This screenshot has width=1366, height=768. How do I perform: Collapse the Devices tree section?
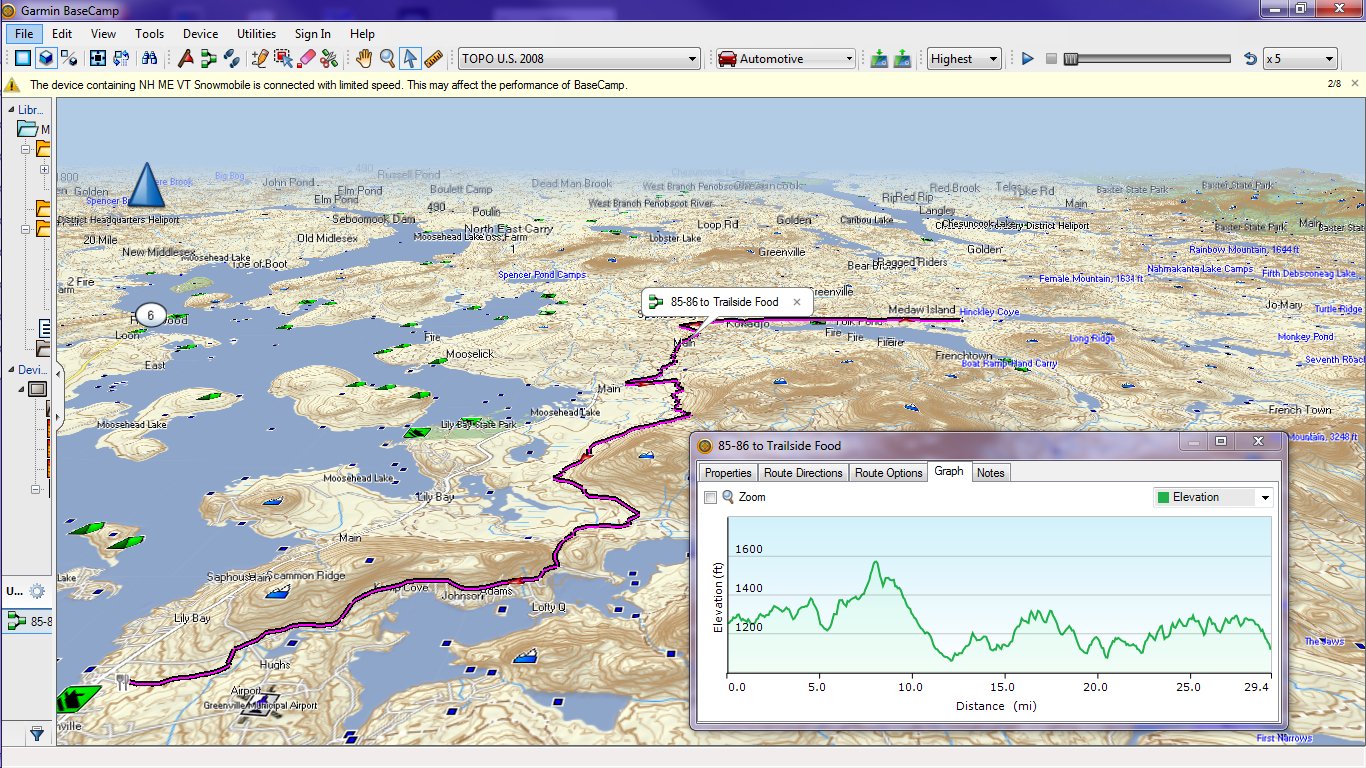pos(11,370)
